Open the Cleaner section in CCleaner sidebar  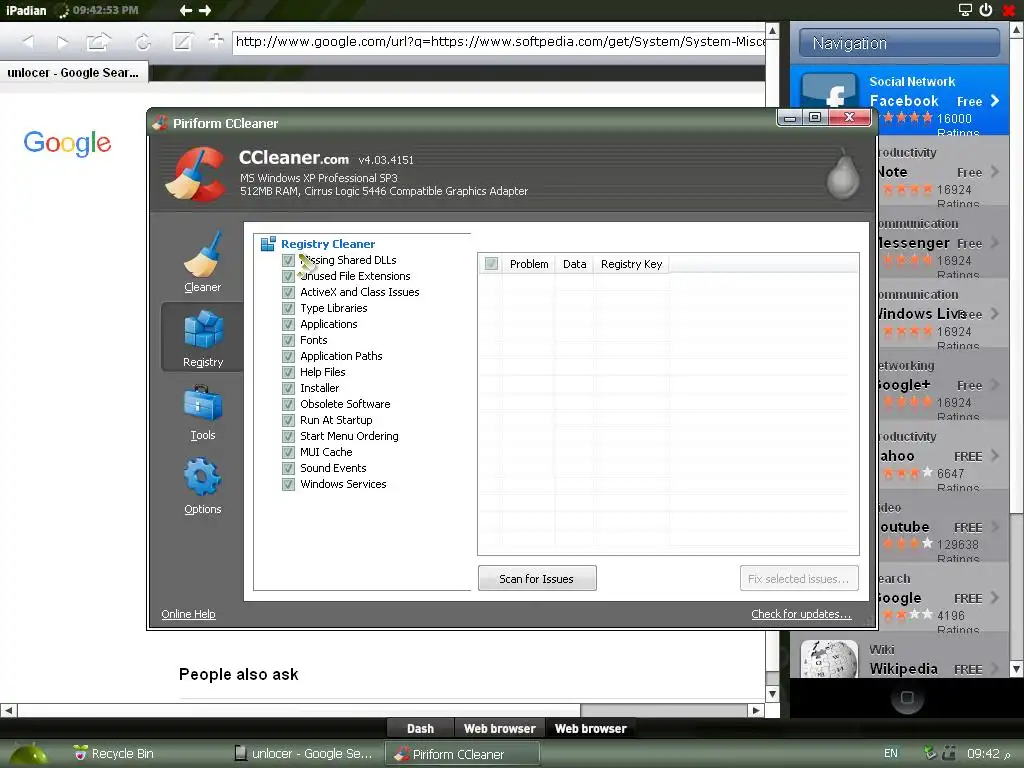coord(202,263)
